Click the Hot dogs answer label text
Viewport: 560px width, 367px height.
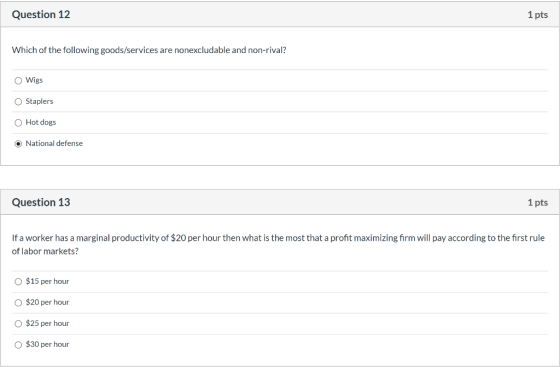click(41, 122)
